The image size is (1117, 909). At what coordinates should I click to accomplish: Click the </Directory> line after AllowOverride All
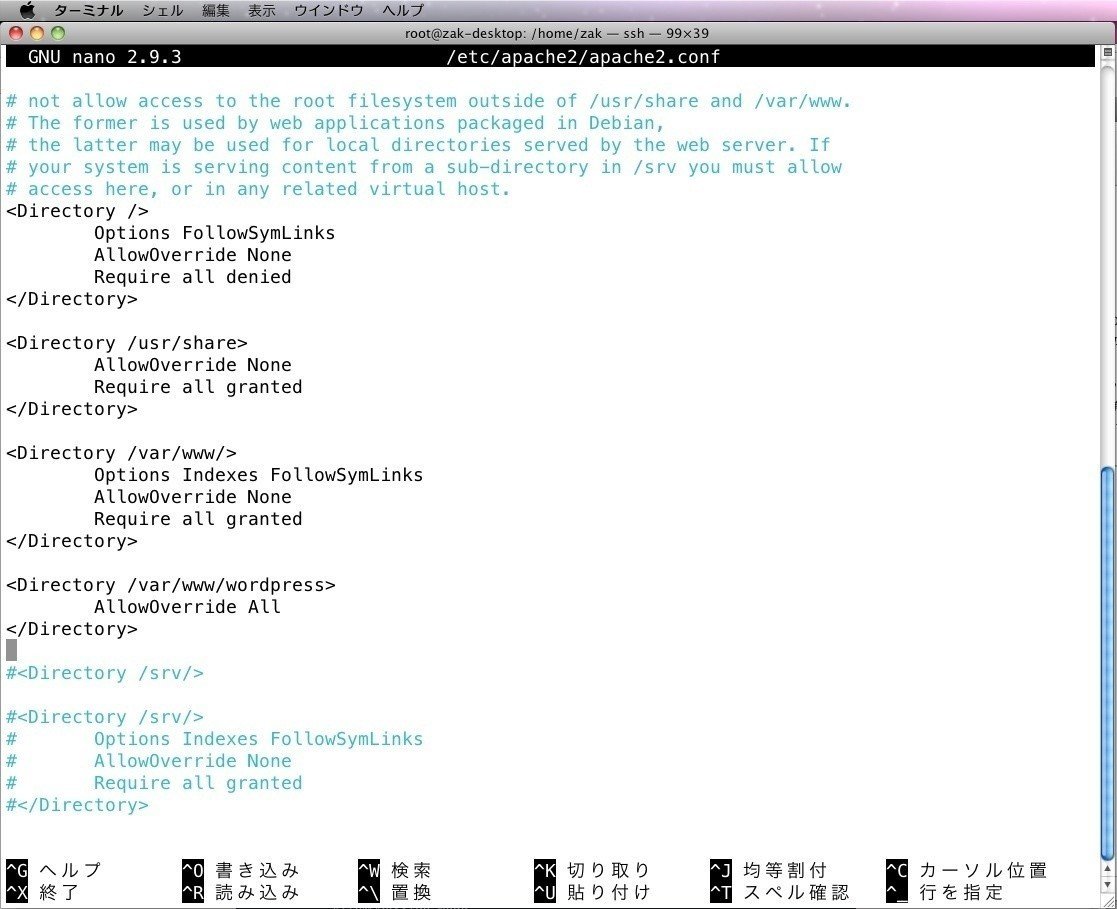(72, 629)
